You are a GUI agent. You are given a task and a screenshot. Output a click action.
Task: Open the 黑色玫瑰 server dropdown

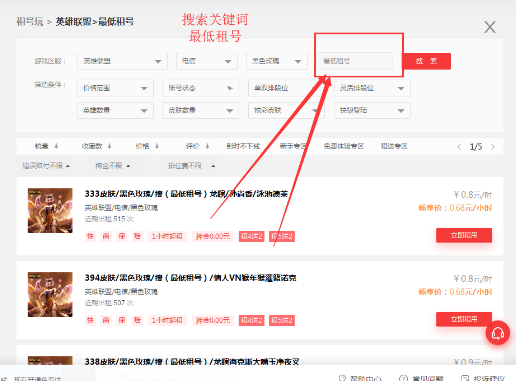coord(277,61)
